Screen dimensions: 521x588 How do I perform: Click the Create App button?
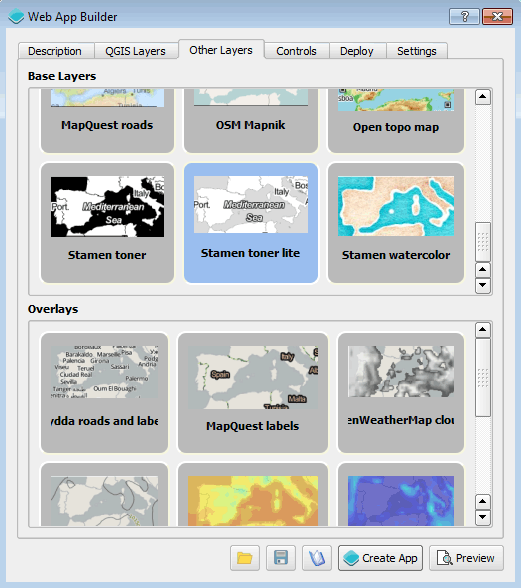[x=380, y=558]
